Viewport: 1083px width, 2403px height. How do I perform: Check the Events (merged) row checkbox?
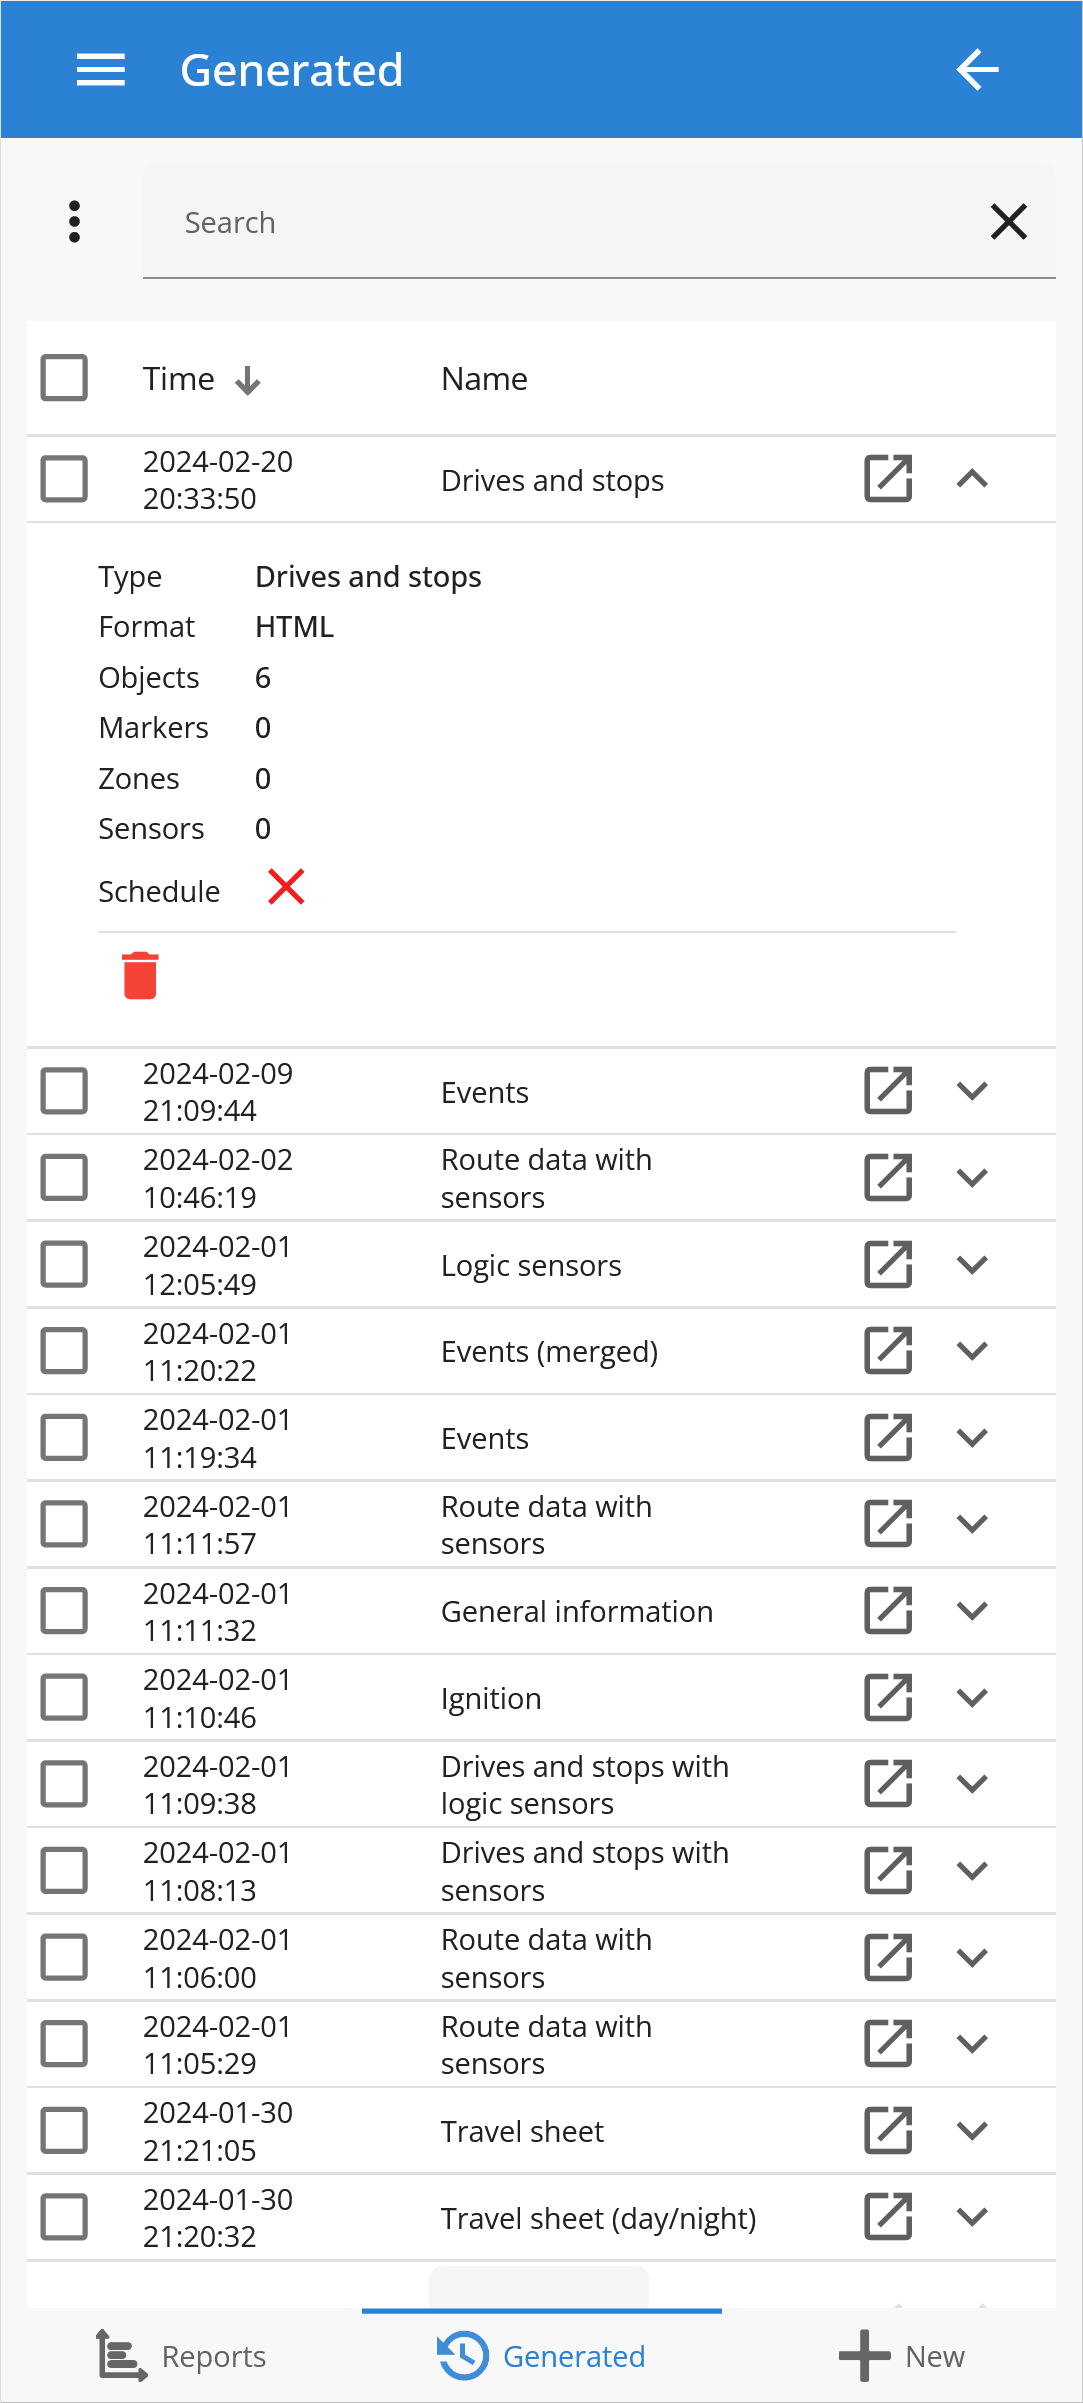[x=64, y=1351]
